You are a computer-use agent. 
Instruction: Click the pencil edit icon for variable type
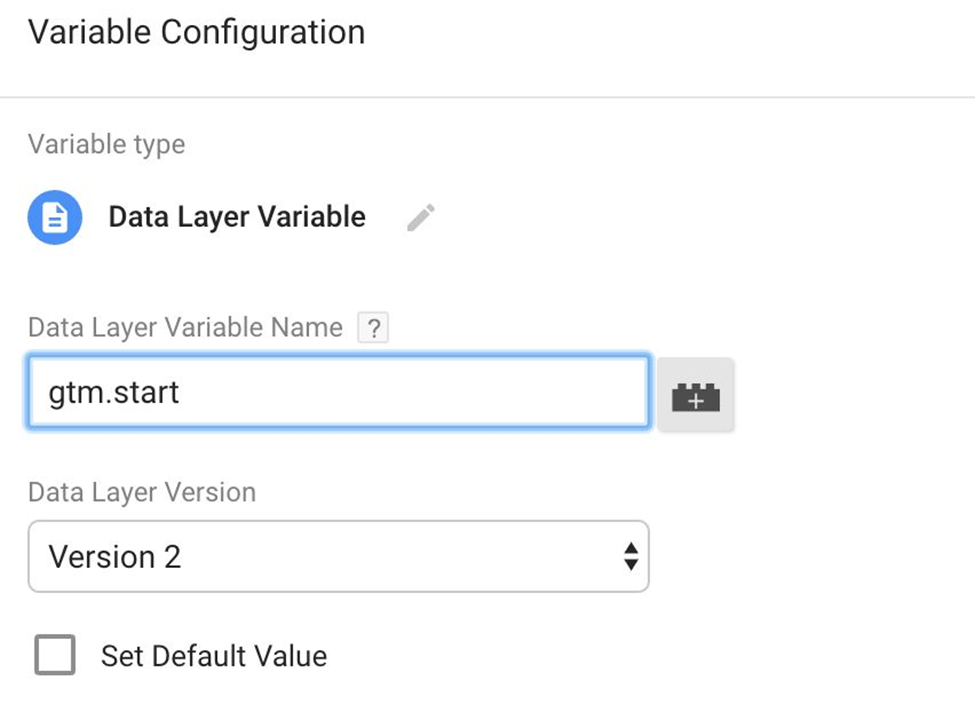[421, 217]
